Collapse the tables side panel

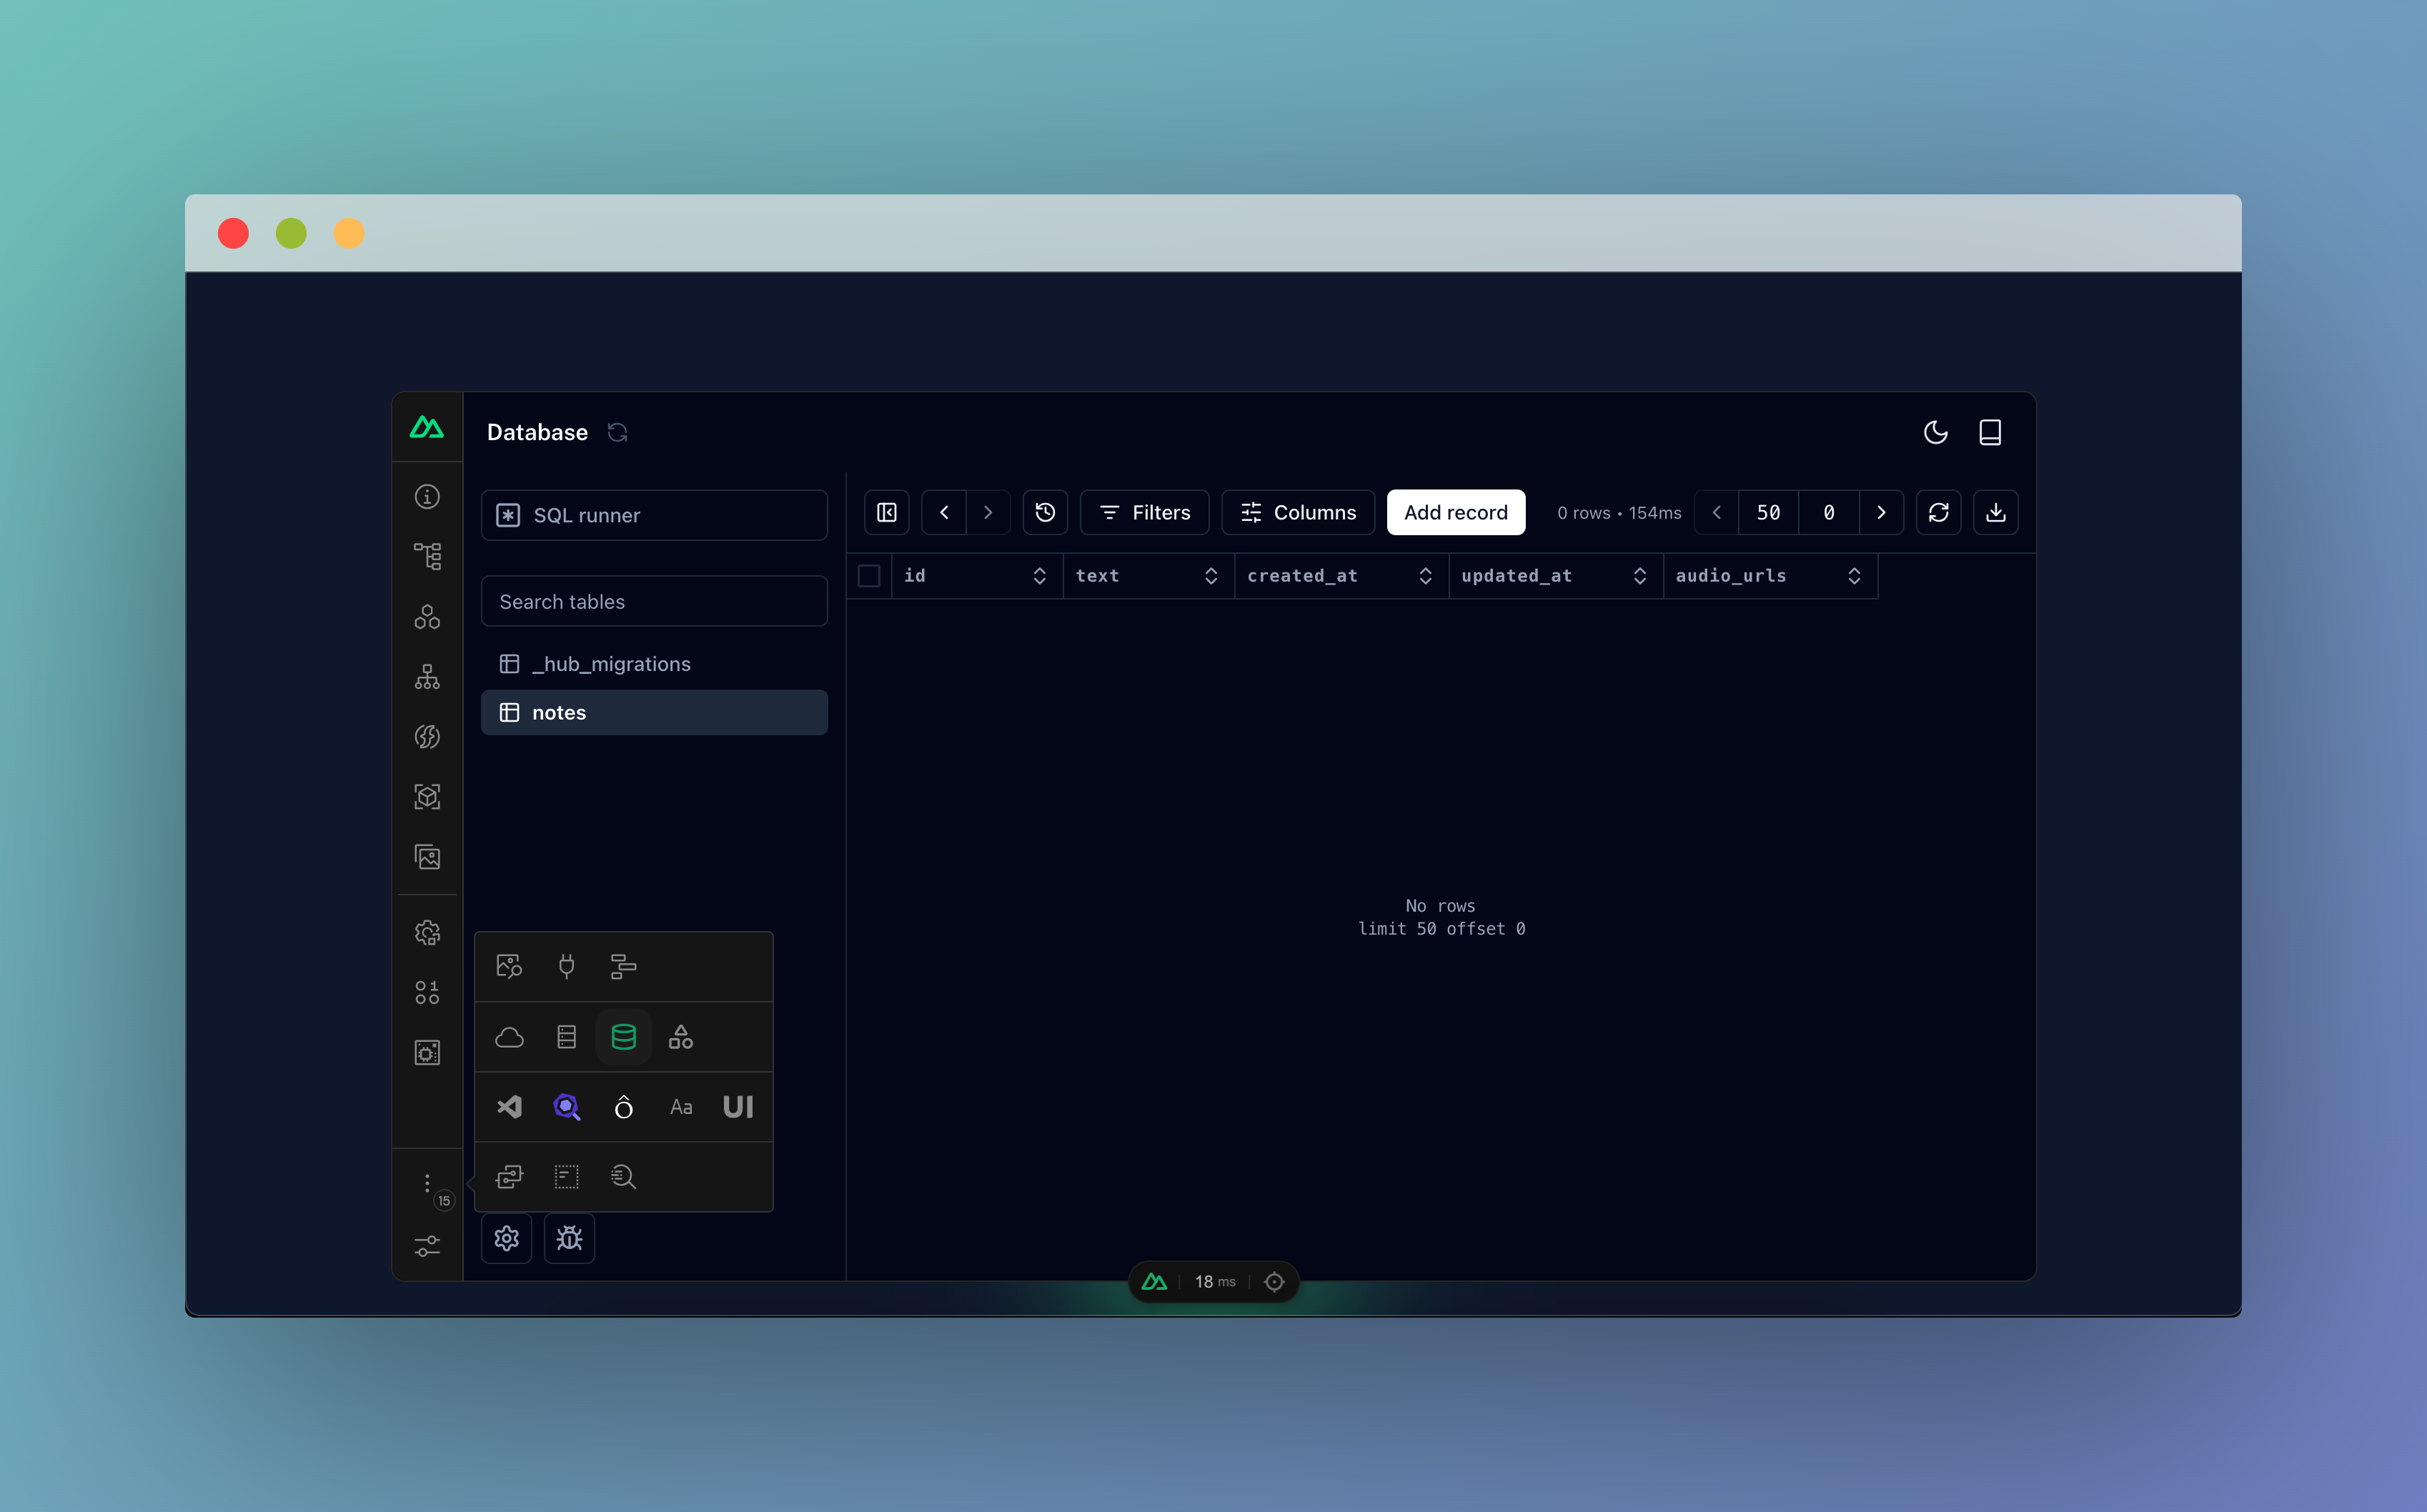(887, 513)
